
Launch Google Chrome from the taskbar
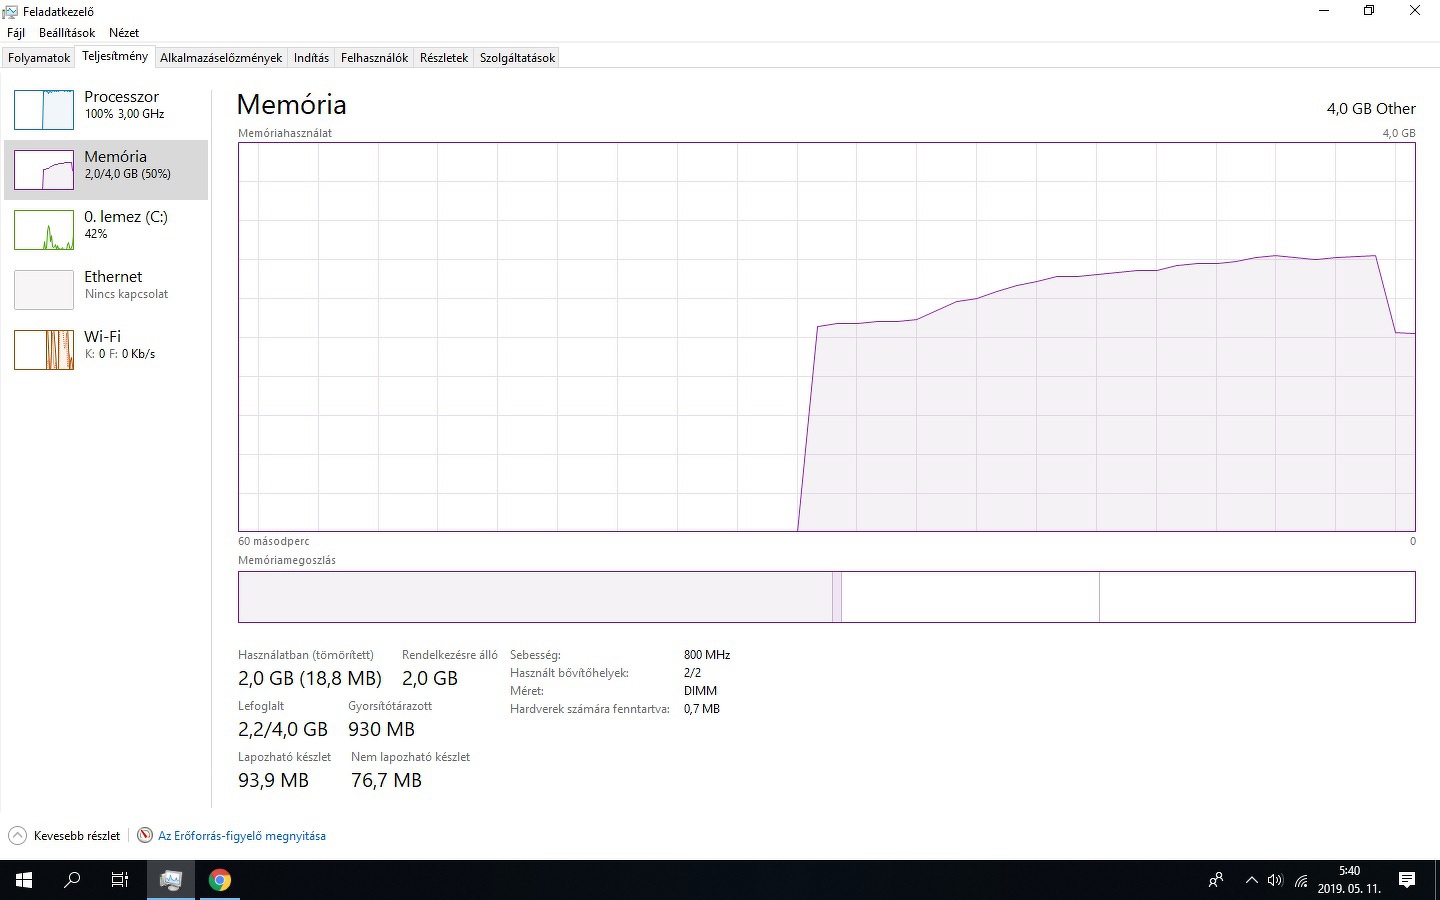tap(220, 880)
